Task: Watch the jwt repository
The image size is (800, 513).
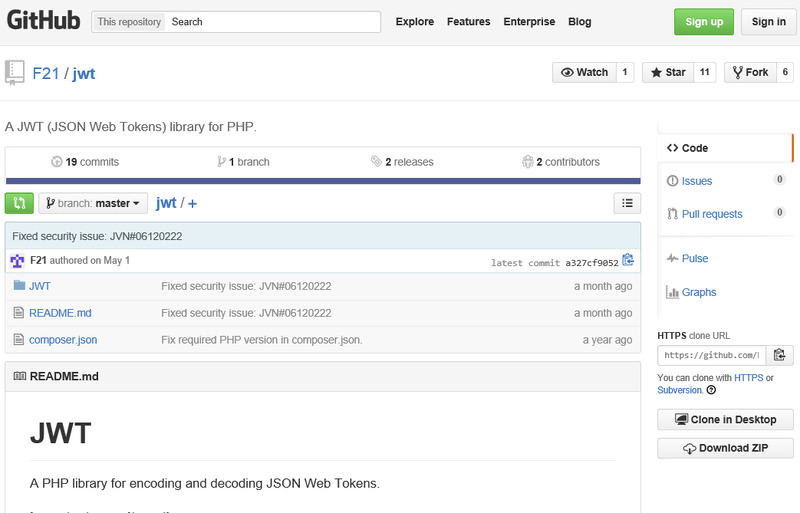Action: [x=585, y=72]
